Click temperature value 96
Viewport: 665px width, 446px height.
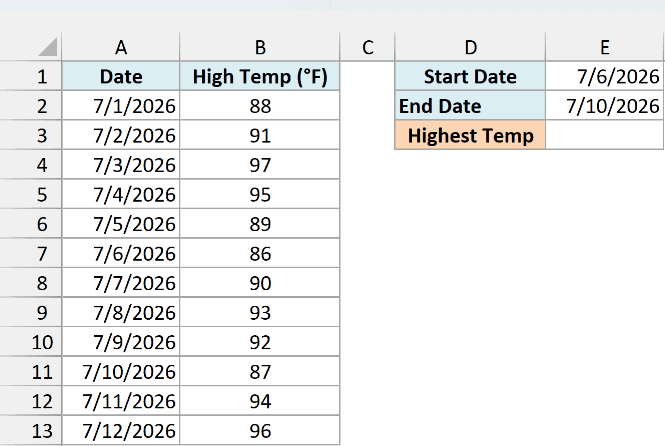pos(260,430)
